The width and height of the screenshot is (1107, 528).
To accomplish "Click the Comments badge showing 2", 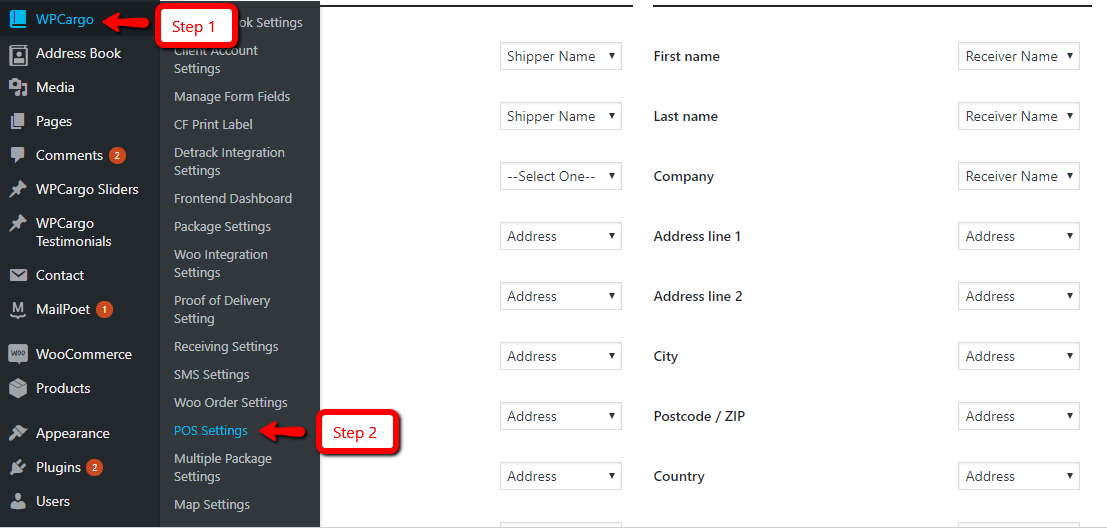I will click(x=117, y=155).
